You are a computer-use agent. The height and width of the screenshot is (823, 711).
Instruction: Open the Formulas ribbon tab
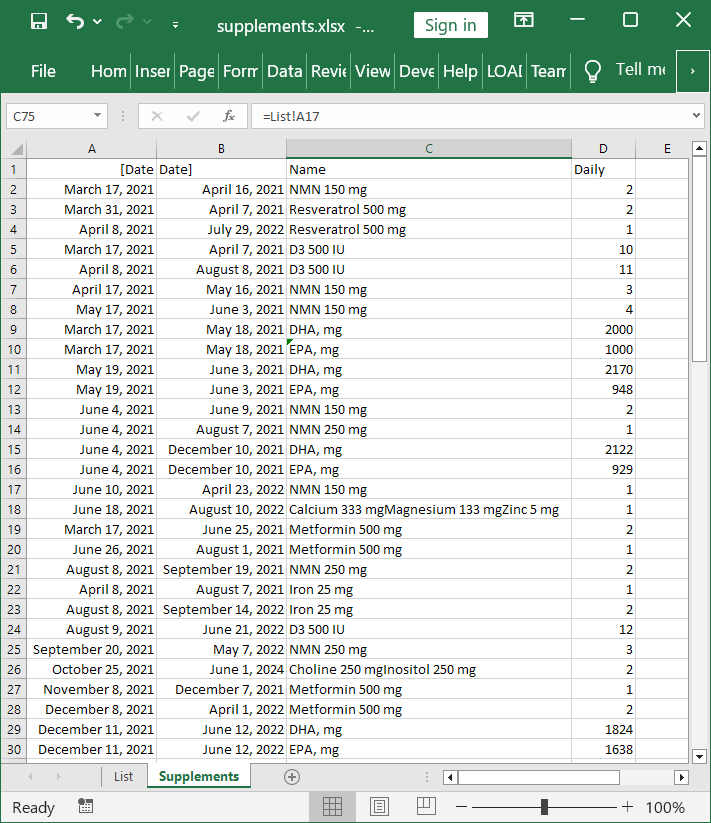point(240,71)
